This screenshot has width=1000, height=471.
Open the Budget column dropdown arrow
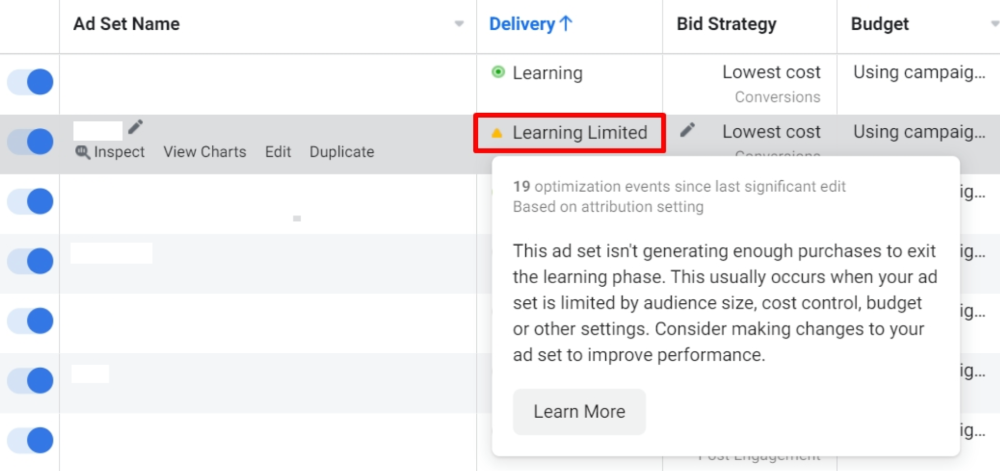click(993, 24)
